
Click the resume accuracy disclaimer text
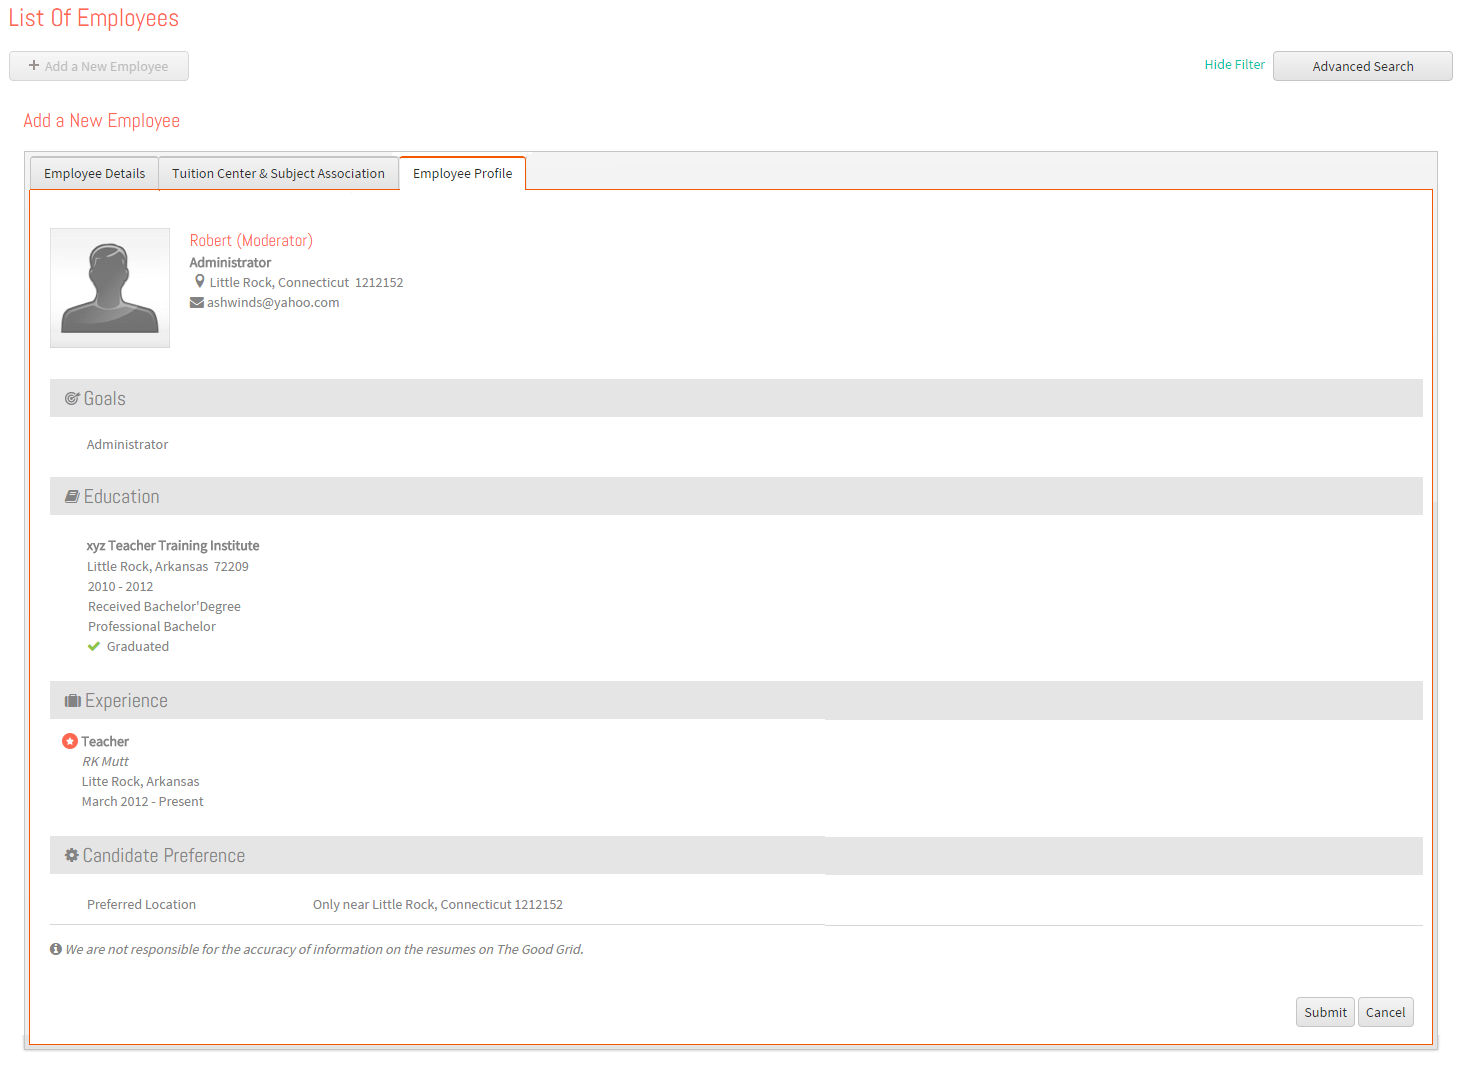[324, 950]
